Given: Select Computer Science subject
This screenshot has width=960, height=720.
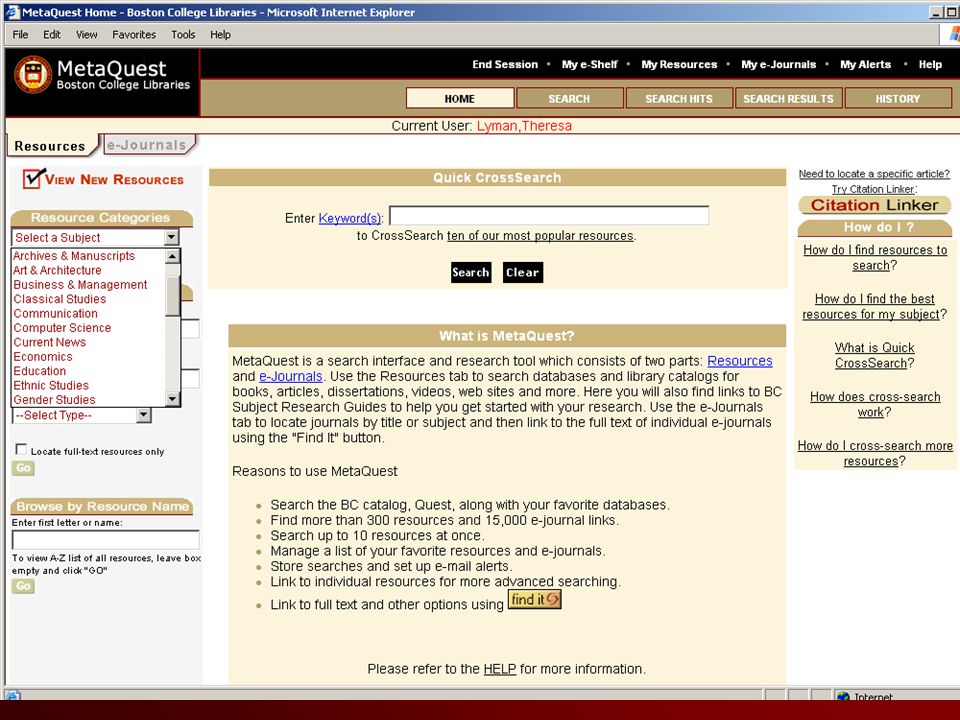Looking at the screenshot, I should [x=62, y=328].
